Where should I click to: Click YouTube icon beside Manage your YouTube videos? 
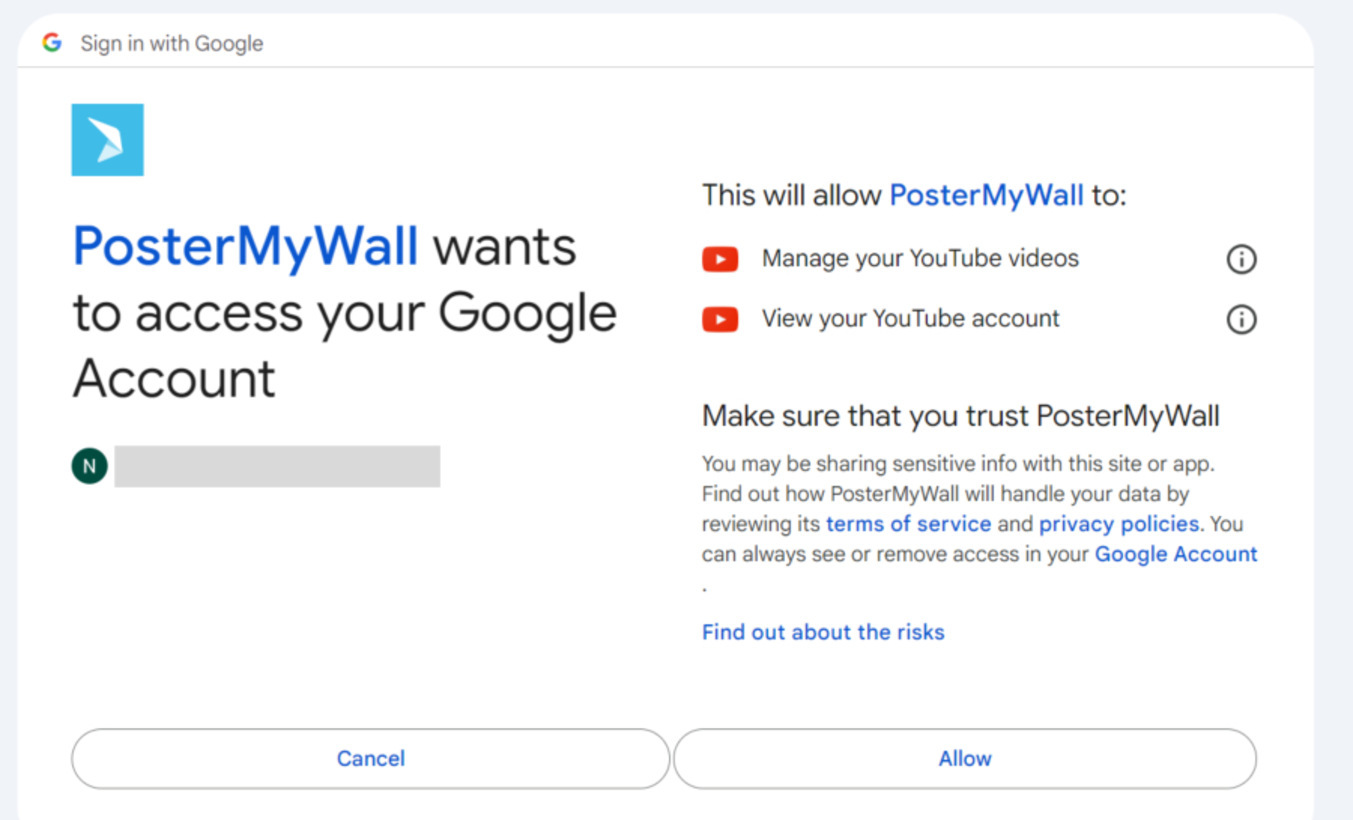pos(720,259)
